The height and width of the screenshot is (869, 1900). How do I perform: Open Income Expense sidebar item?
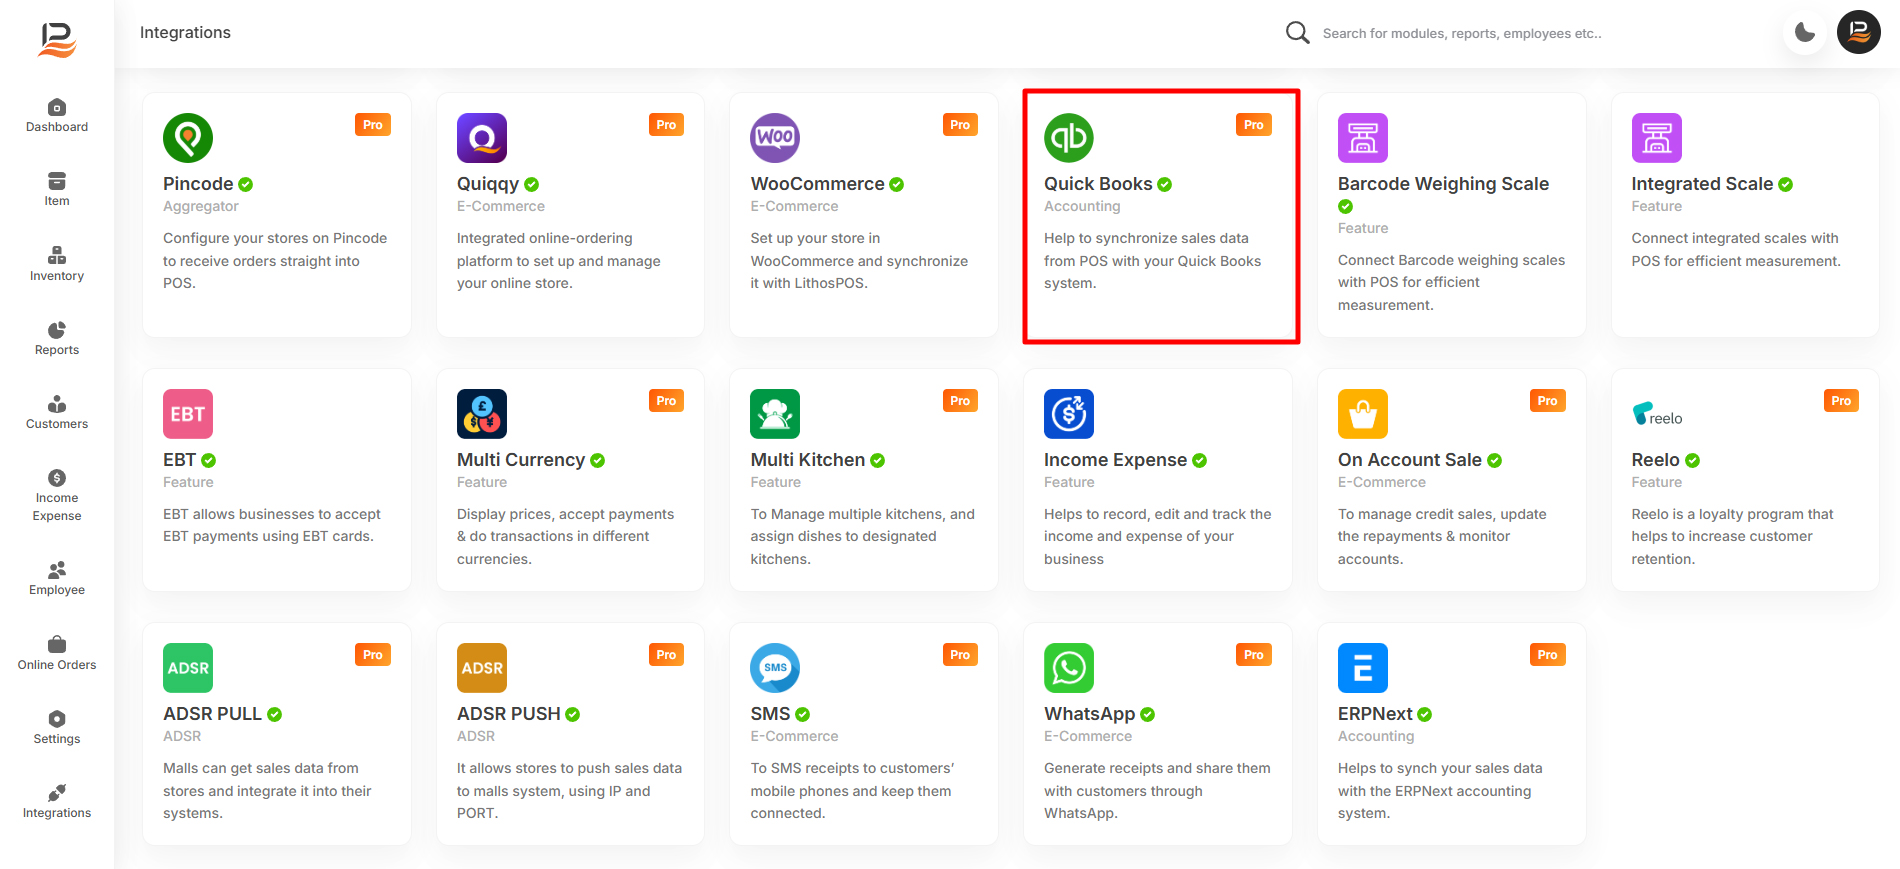click(x=57, y=495)
